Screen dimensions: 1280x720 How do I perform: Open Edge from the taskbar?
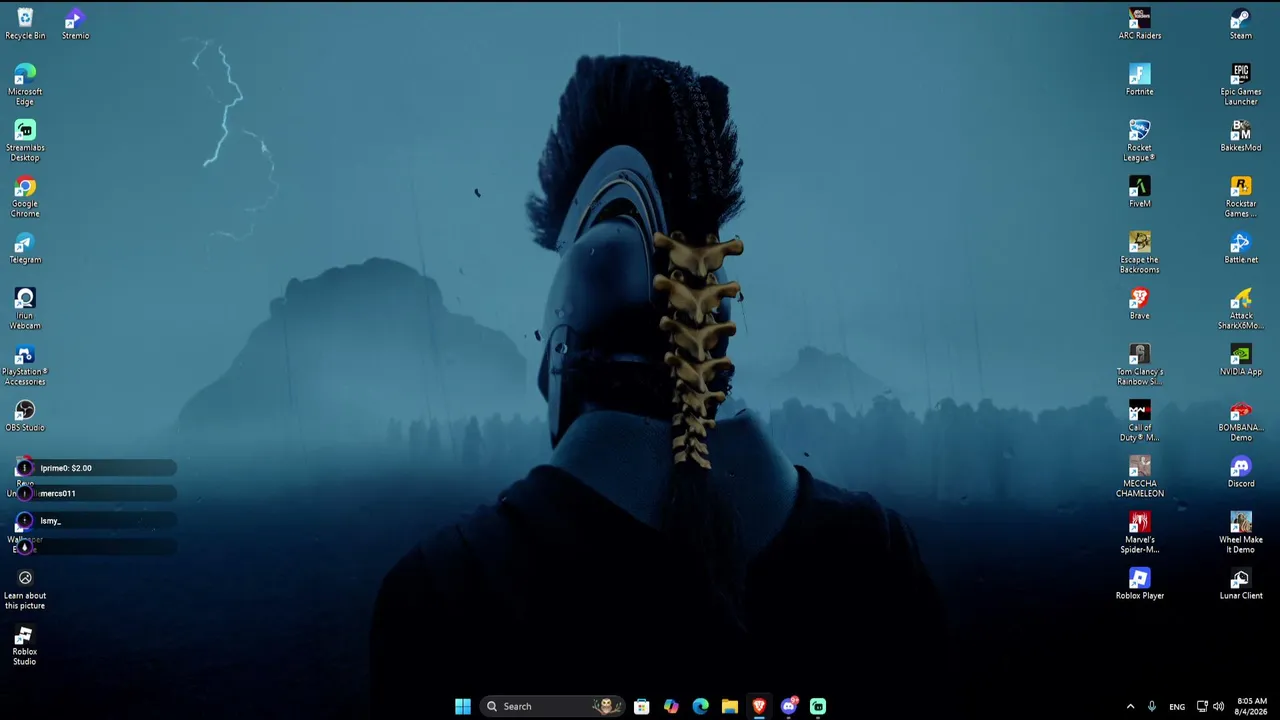(701, 706)
